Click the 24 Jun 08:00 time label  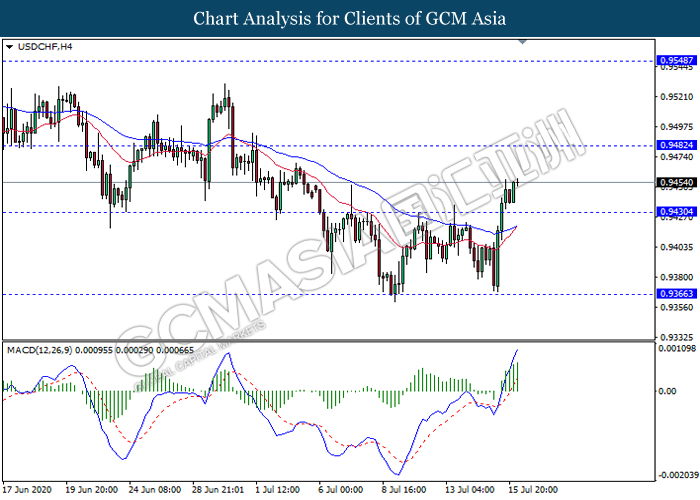[x=155, y=490]
